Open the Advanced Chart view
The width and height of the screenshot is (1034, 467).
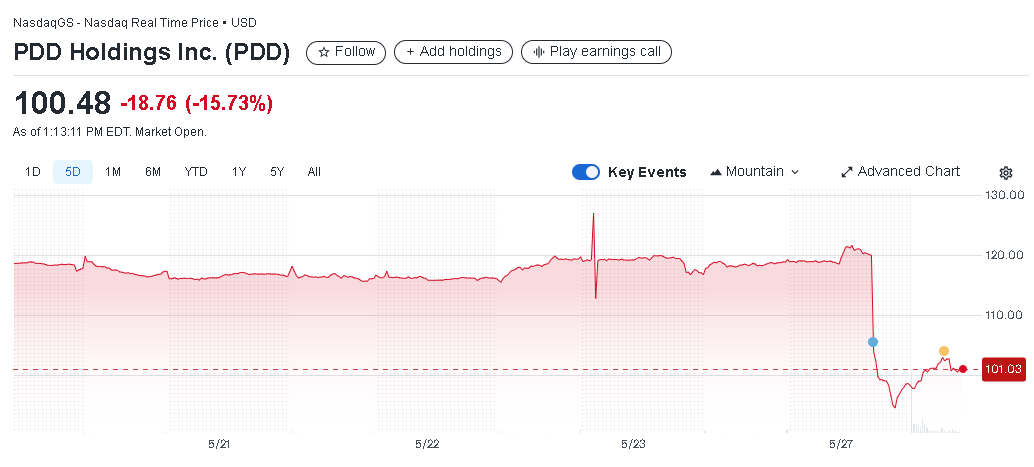pos(900,171)
